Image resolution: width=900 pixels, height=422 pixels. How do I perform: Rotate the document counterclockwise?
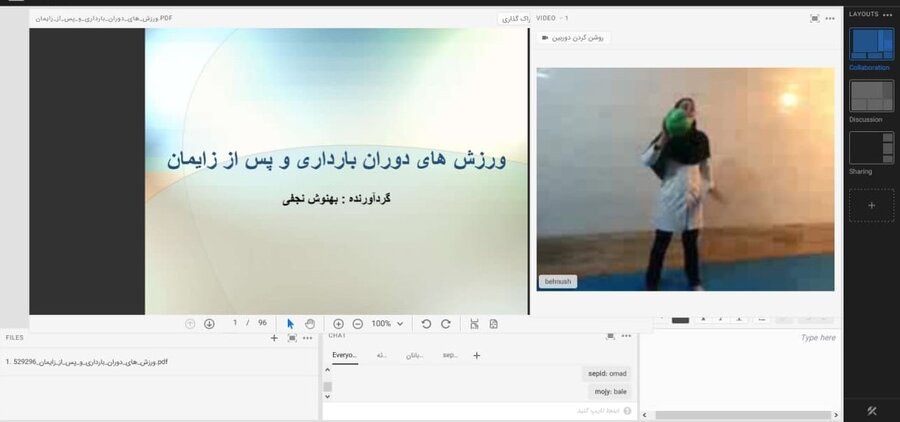click(426, 324)
